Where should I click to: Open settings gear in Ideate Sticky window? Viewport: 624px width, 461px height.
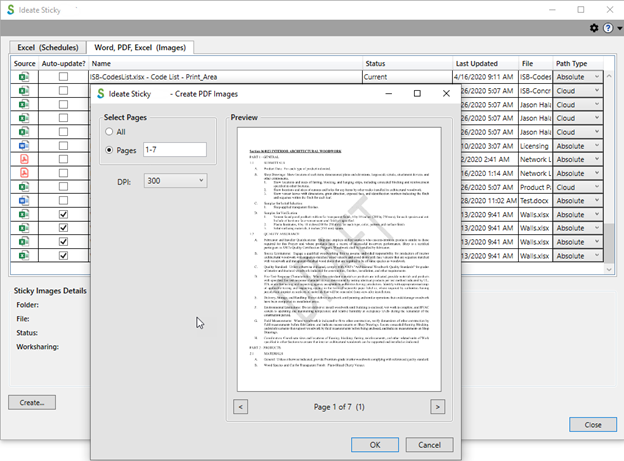pyautogui.click(x=594, y=28)
